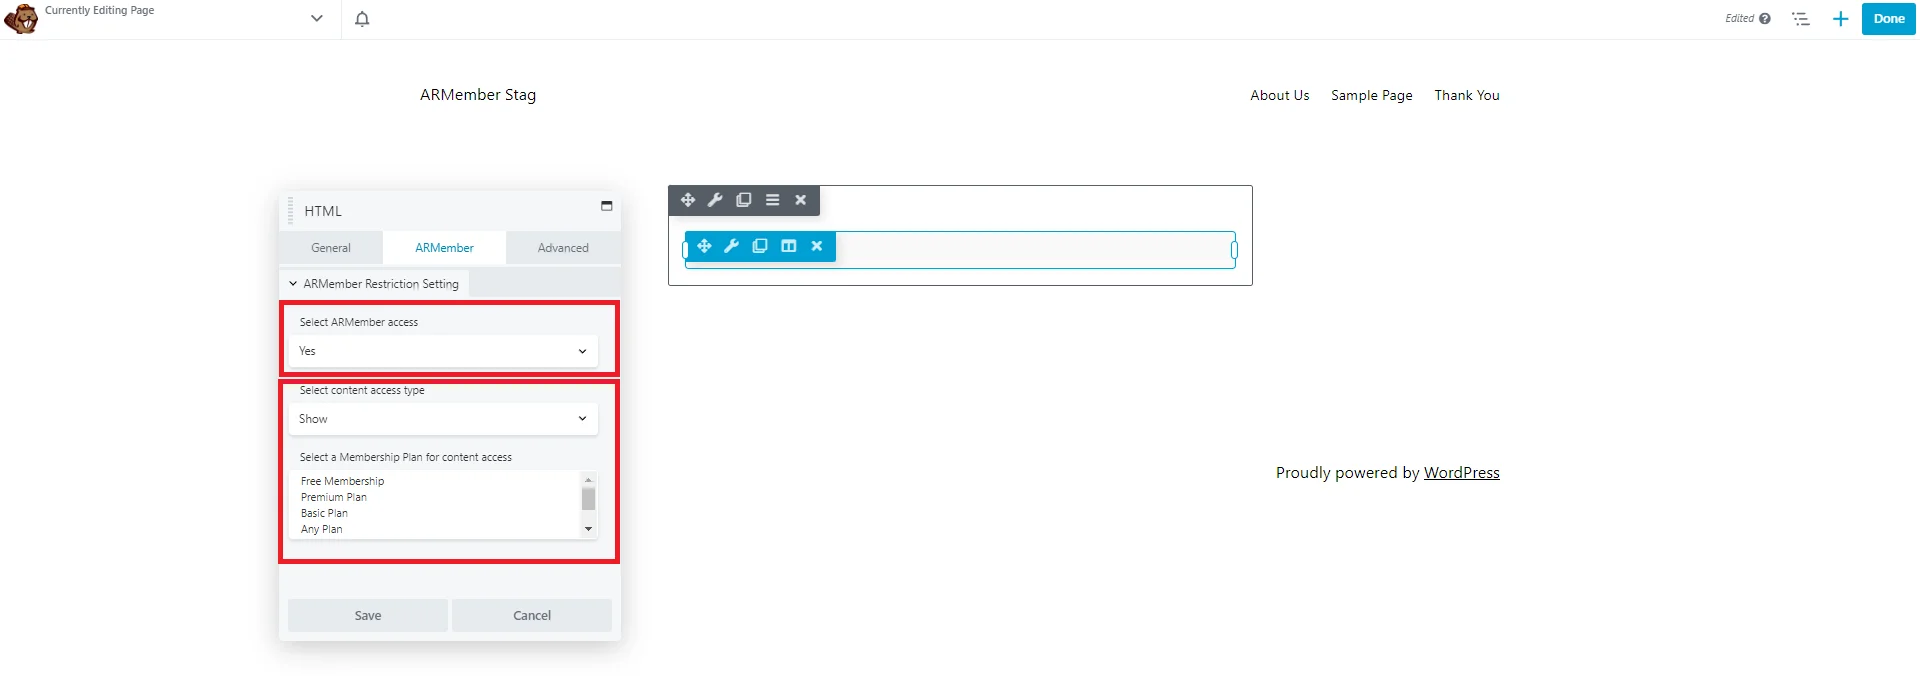Switch to the Advanced tab
The height and width of the screenshot is (681, 1920).
(563, 248)
